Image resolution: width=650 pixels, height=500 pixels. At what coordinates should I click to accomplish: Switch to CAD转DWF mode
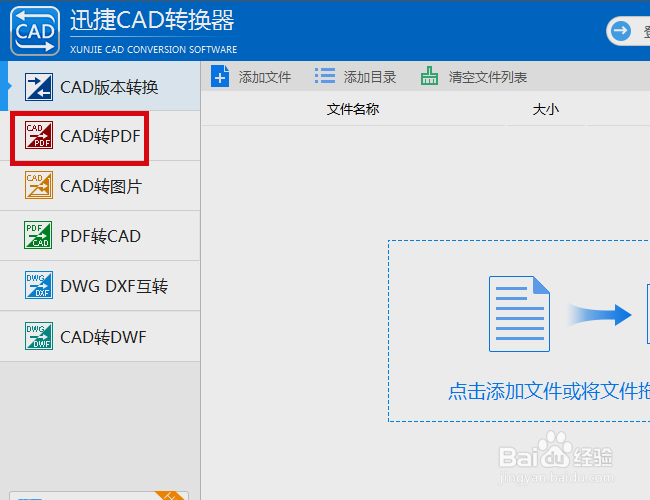click(x=103, y=337)
